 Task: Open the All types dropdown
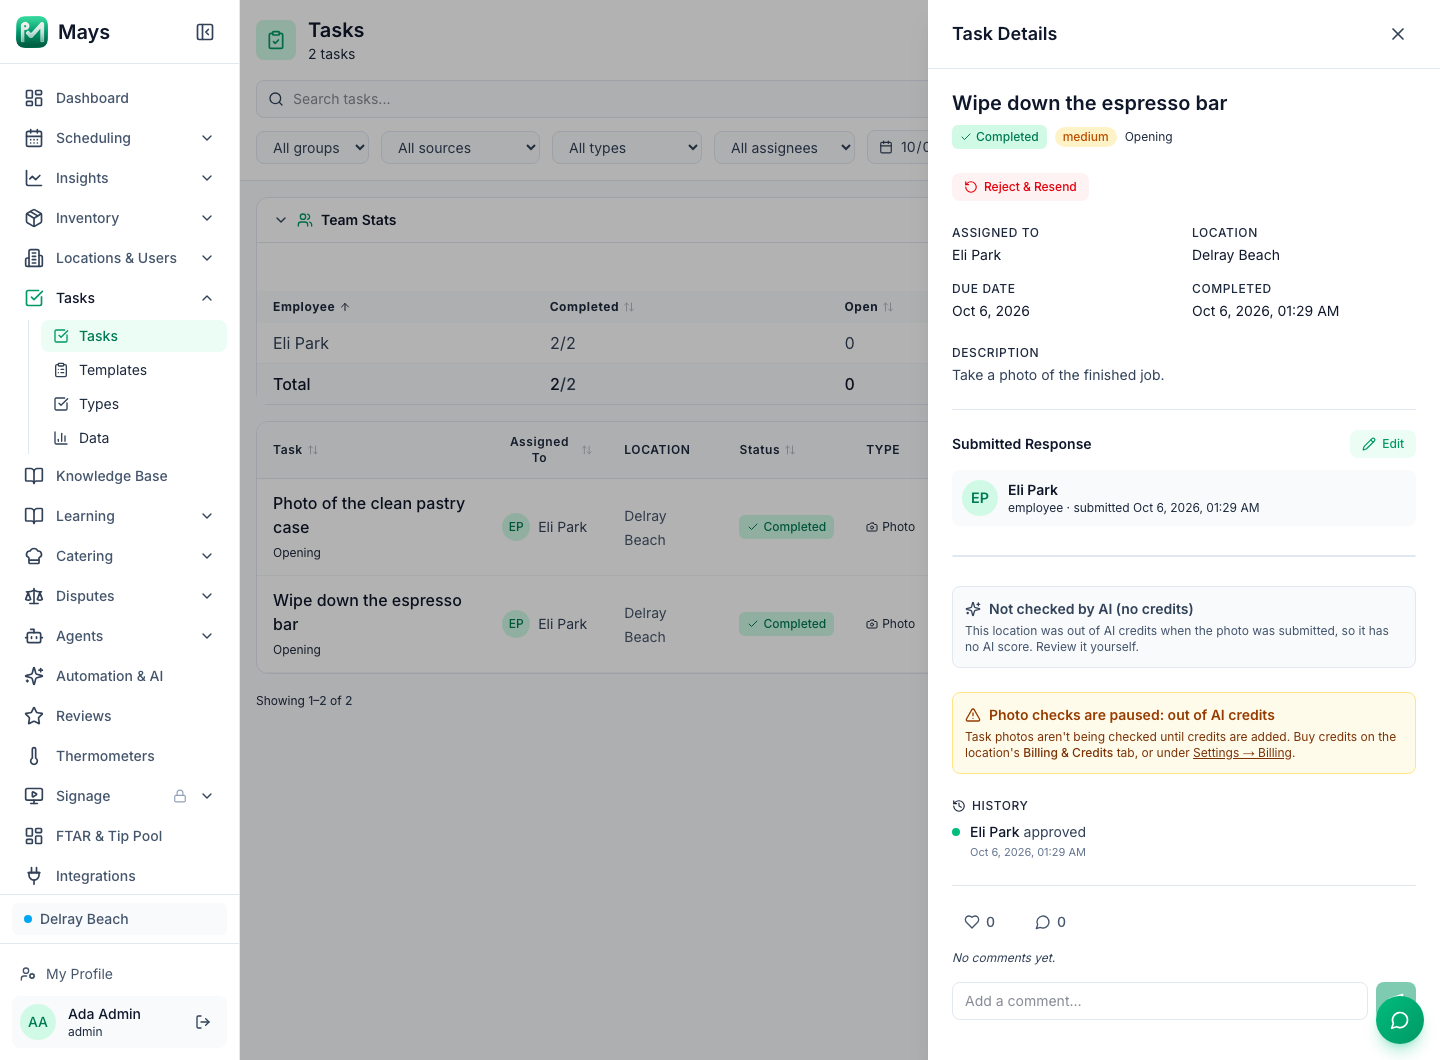[627, 148]
